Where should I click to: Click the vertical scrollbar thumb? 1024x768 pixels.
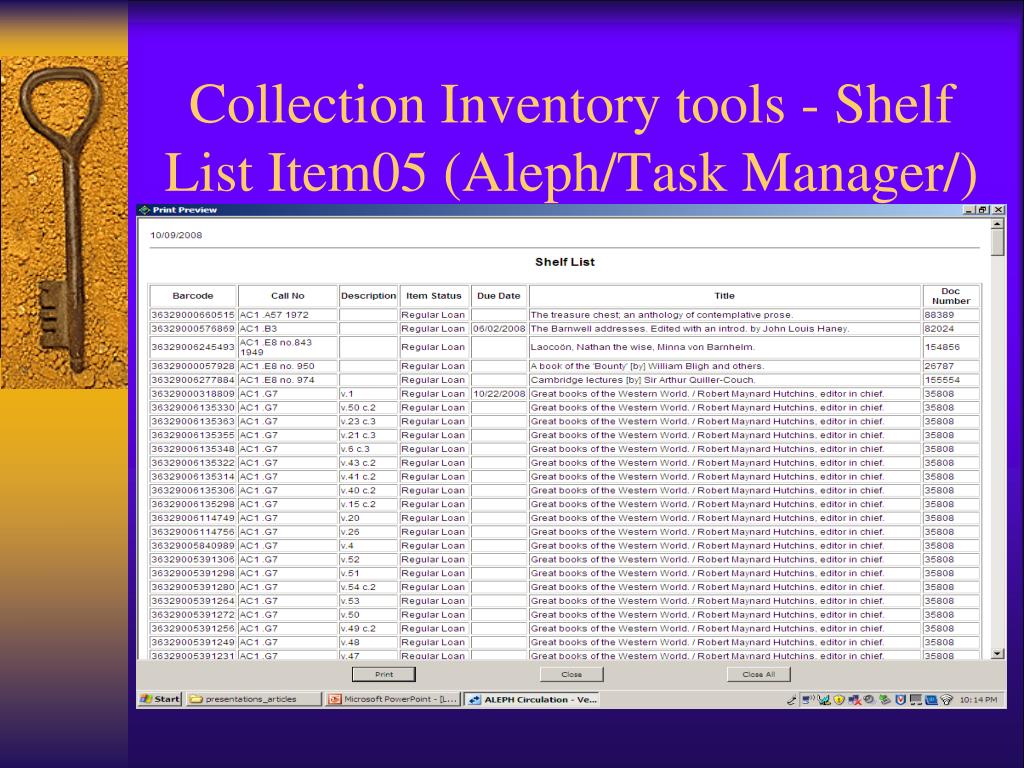tap(997, 242)
